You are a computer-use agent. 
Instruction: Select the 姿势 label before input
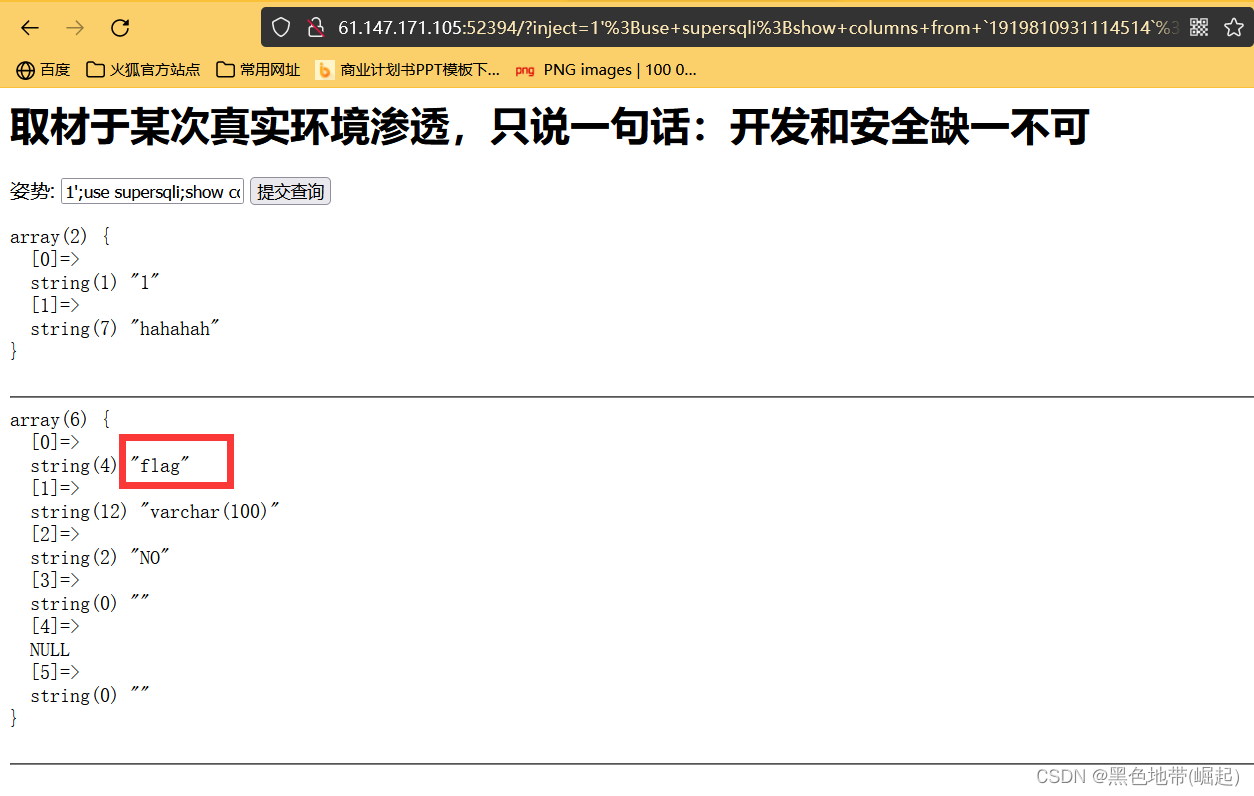[x=32, y=191]
